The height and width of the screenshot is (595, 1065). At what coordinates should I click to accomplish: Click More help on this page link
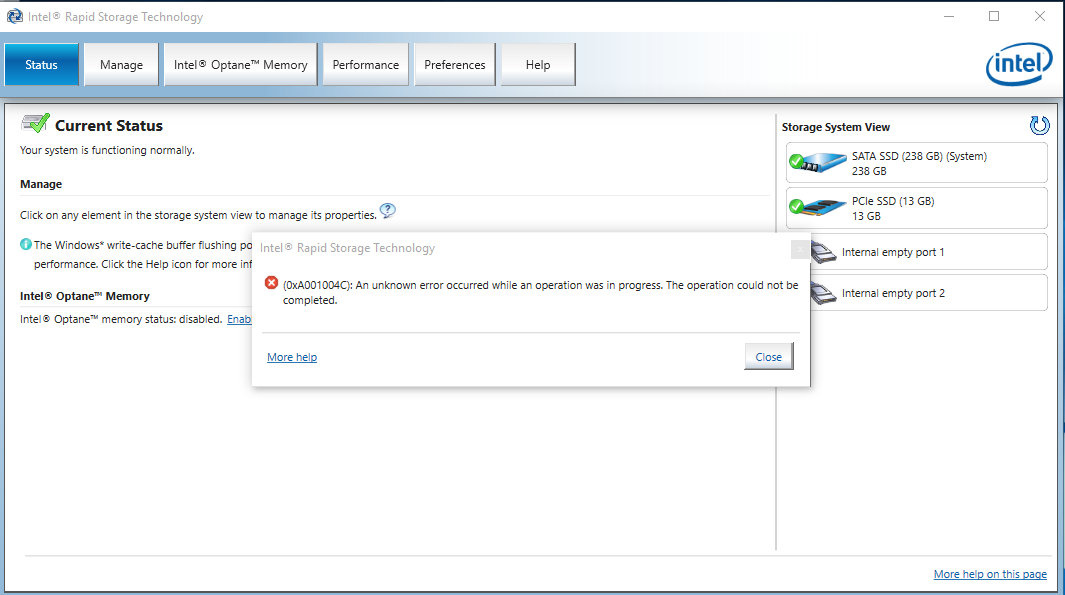point(989,574)
